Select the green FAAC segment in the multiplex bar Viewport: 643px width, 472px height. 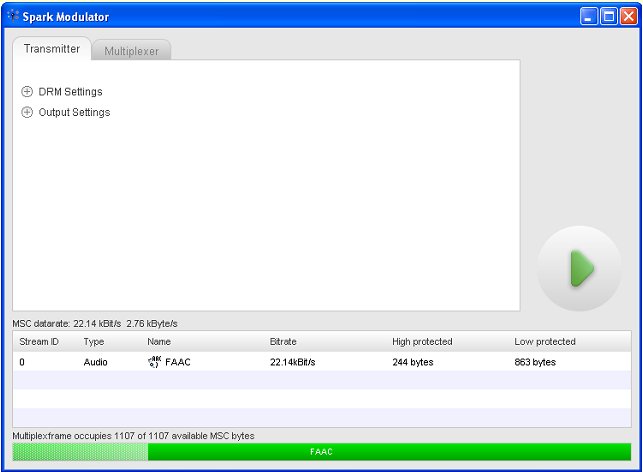[x=389, y=452]
